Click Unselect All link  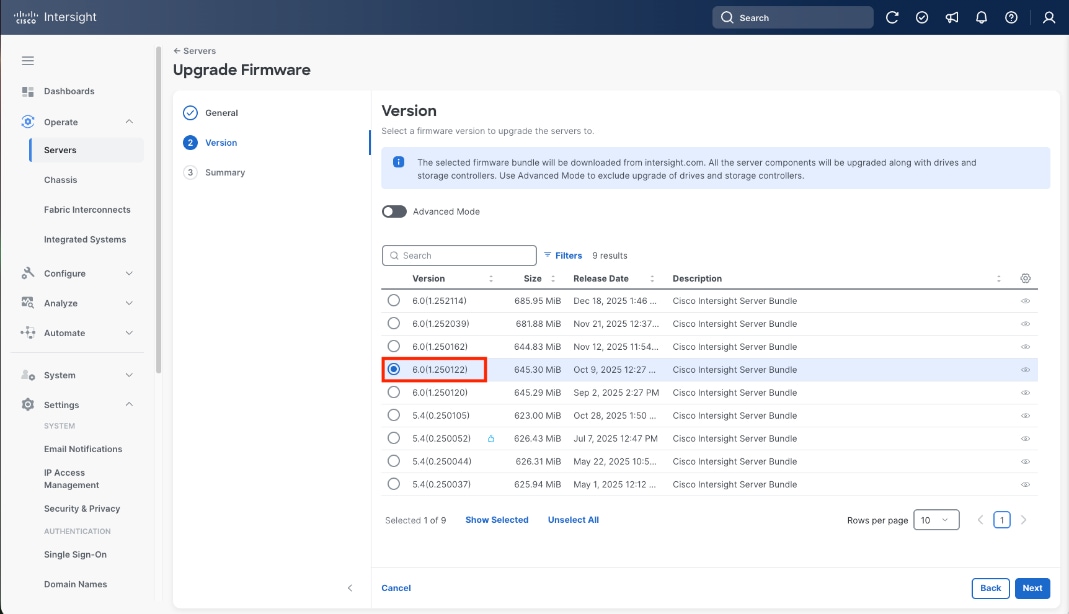tap(573, 520)
